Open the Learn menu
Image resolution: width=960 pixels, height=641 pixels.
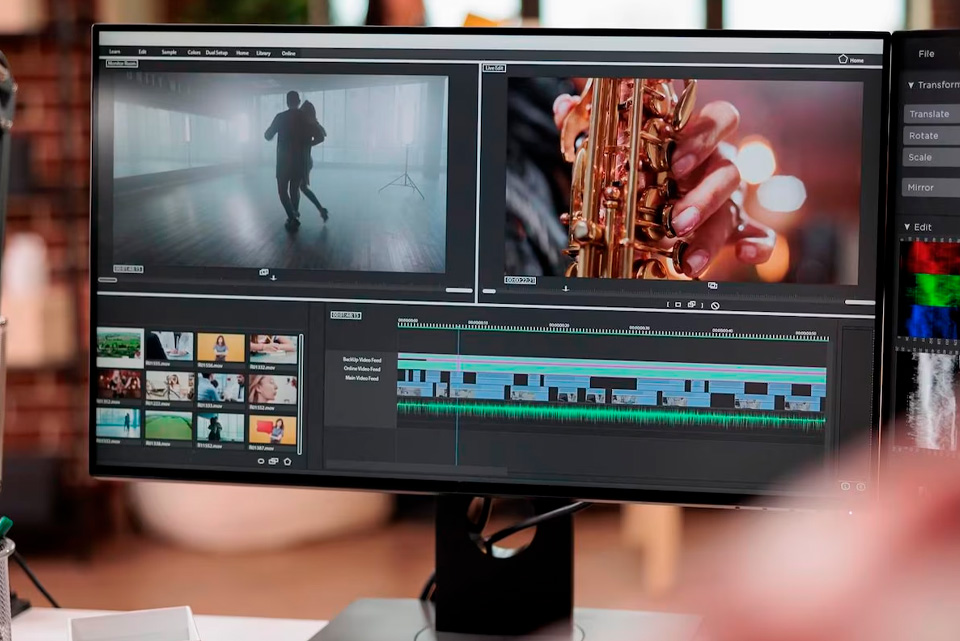pyautogui.click(x=114, y=51)
